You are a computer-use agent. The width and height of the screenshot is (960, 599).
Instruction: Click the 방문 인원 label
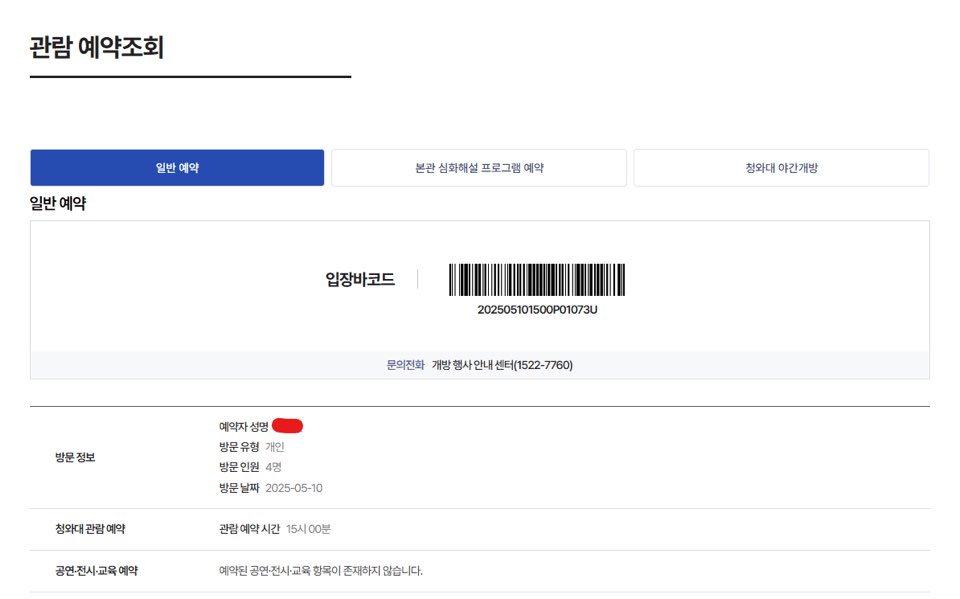point(239,467)
